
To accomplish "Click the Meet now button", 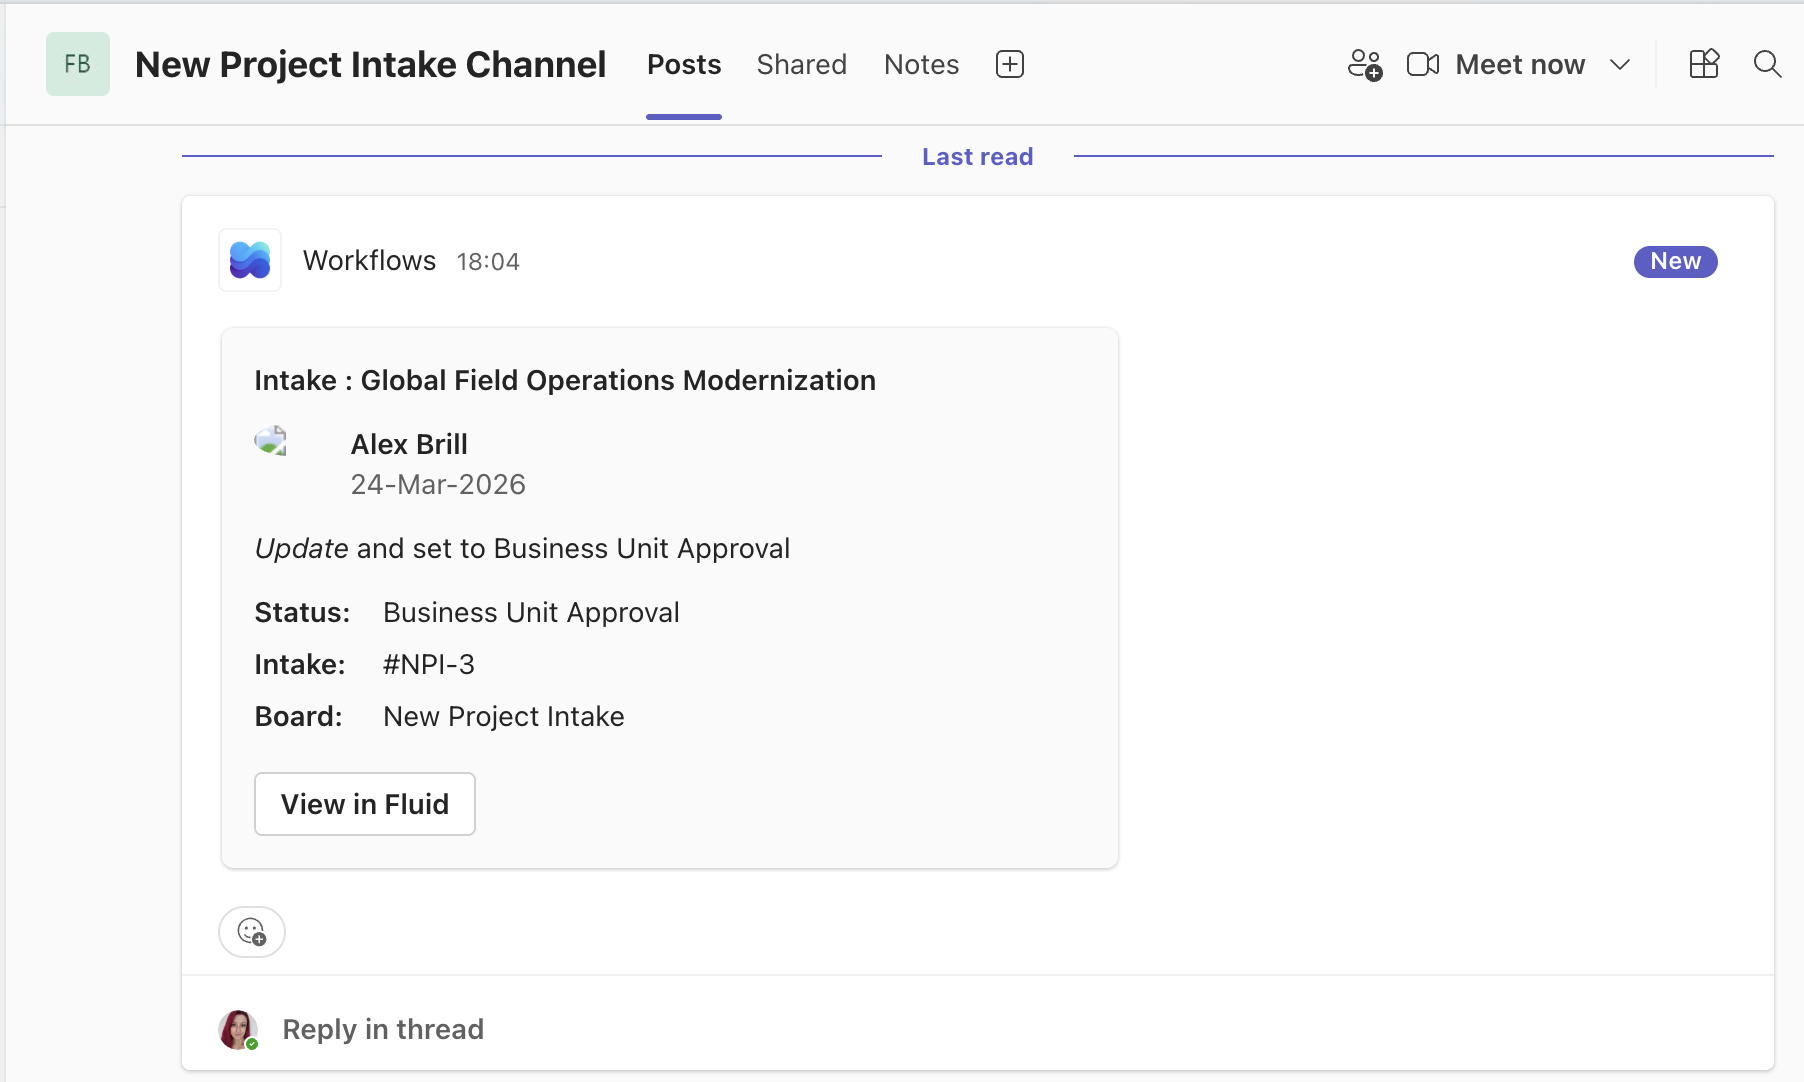I will pyautogui.click(x=1519, y=64).
